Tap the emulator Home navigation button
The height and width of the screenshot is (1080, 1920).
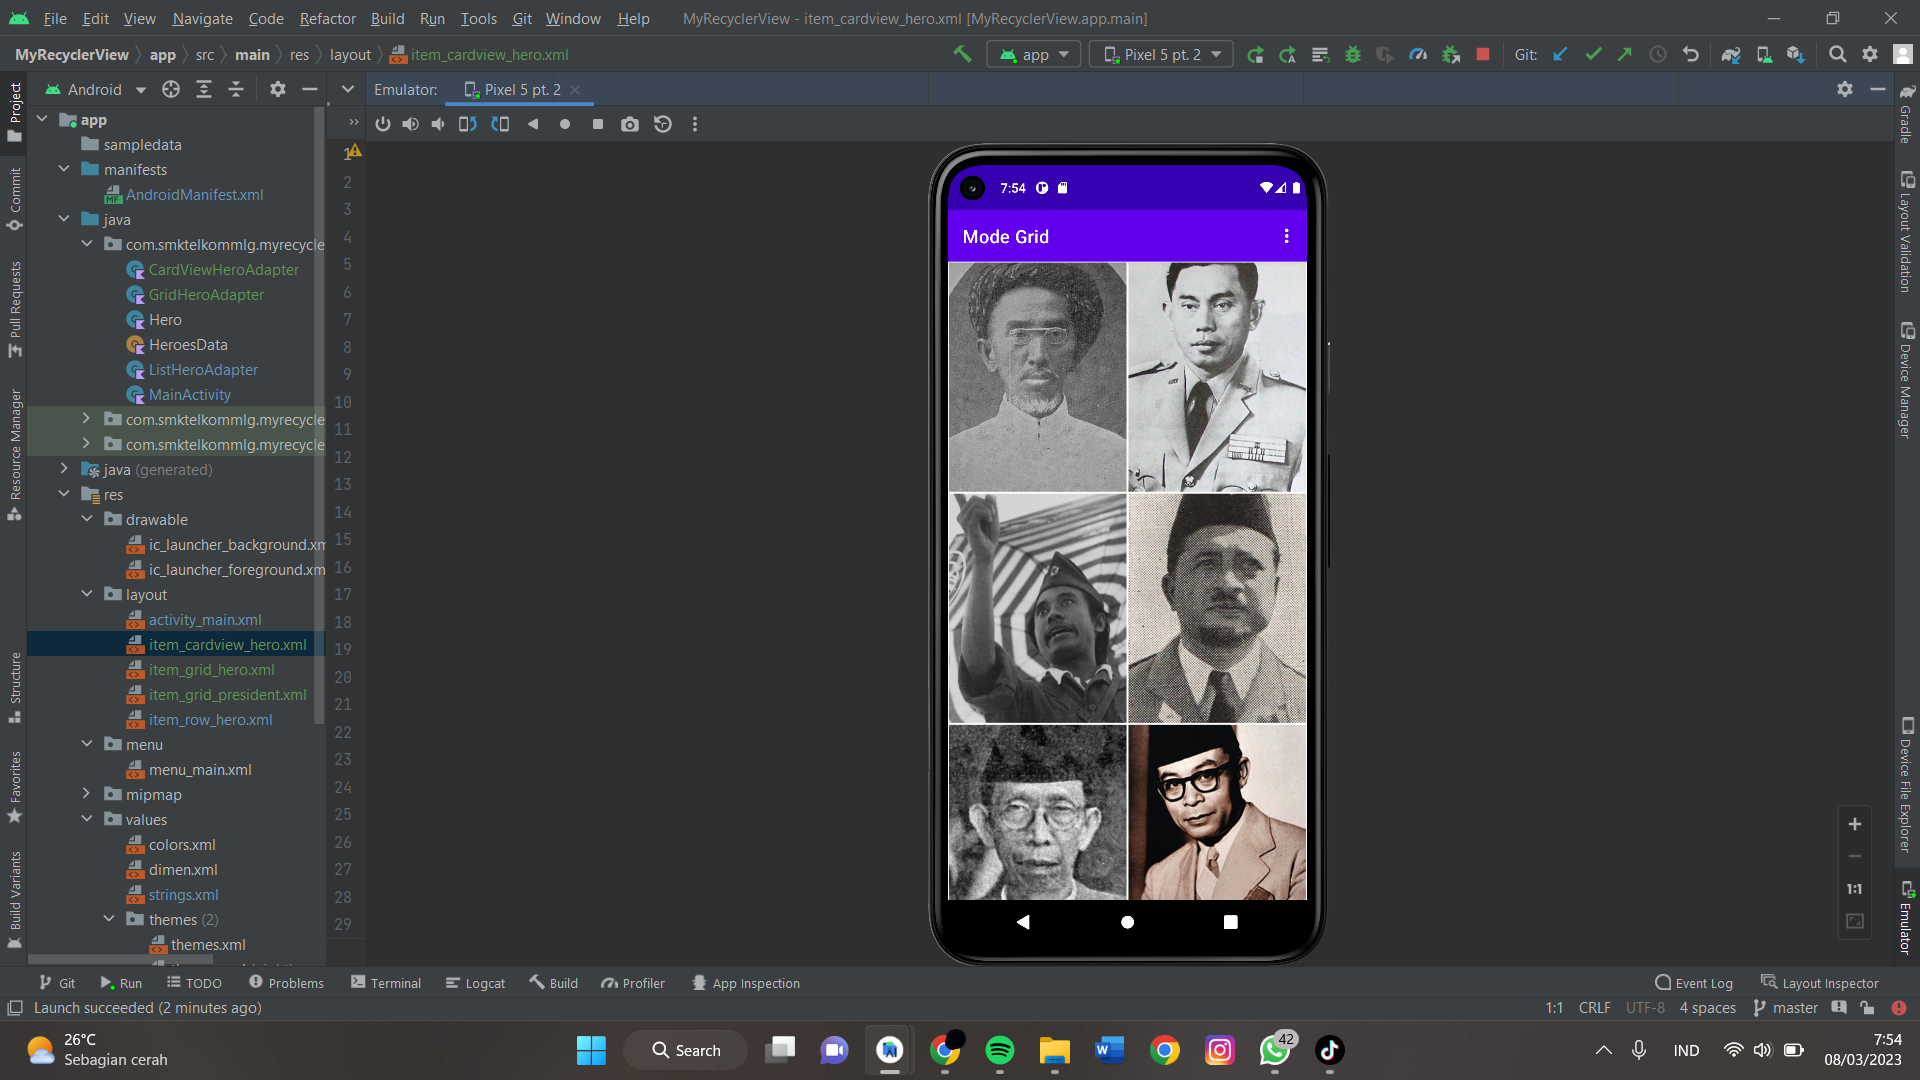[x=1127, y=922]
